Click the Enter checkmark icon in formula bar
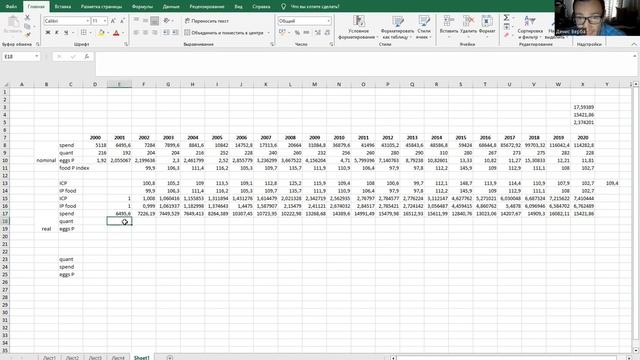This screenshot has height=360, width=640. pyautogui.click(x=73, y=57)
